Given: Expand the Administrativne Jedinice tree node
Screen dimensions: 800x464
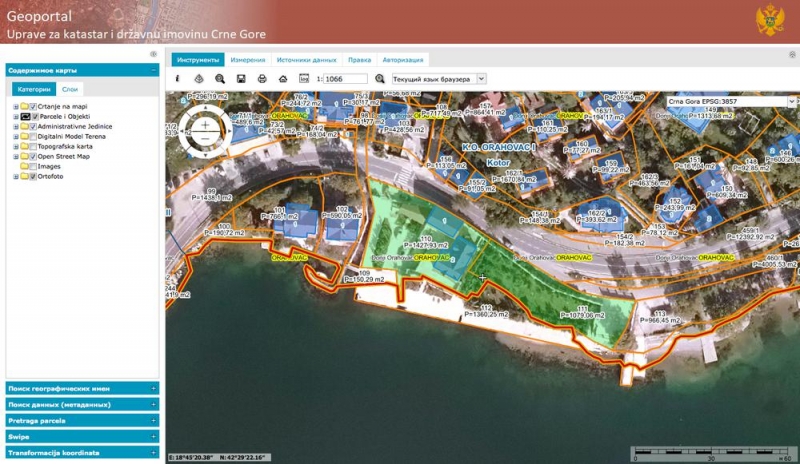Looking at the screenshot, I should click(x=16, y=127).
